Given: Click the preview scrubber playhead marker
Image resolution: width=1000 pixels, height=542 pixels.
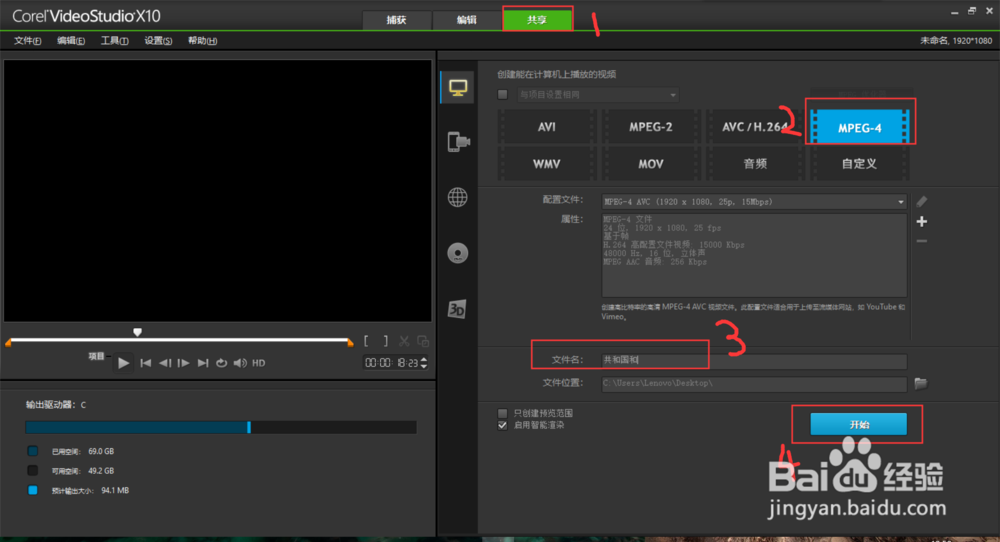Looking at the screenshot, I should (137, 332).
